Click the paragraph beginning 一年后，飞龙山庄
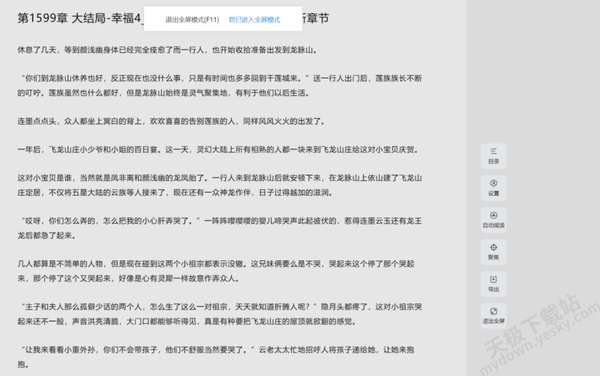This screenshot has width=600, height=376. [x=218, y=150]
